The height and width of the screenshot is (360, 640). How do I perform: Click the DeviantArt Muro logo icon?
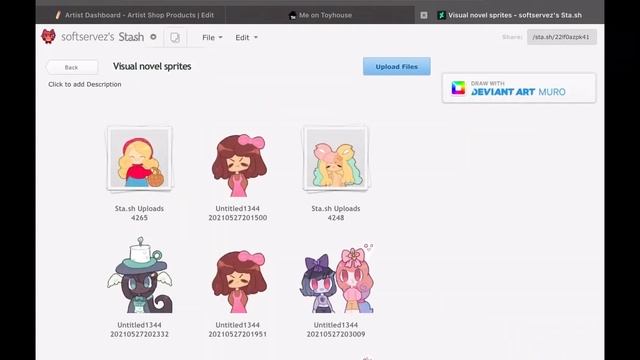[458, 88]
